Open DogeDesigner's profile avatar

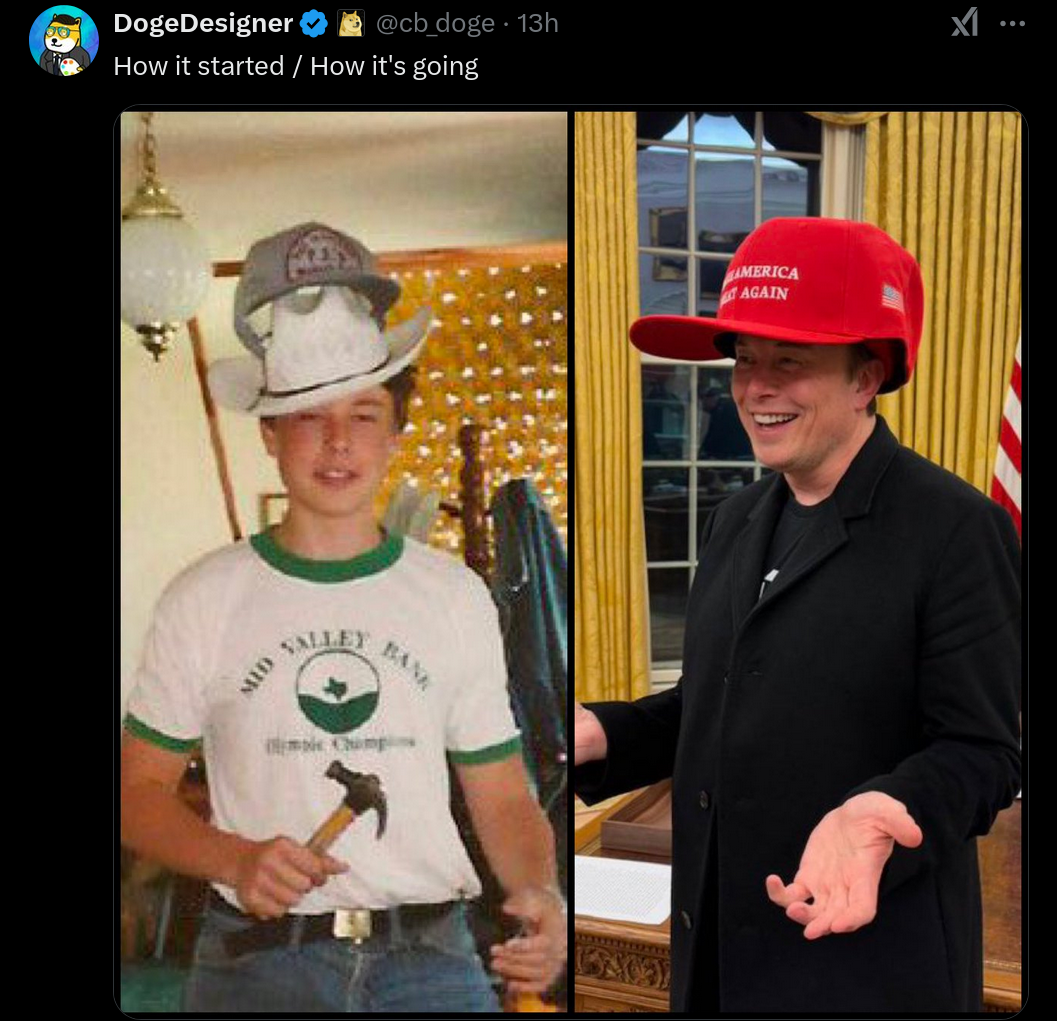[64, 40]
